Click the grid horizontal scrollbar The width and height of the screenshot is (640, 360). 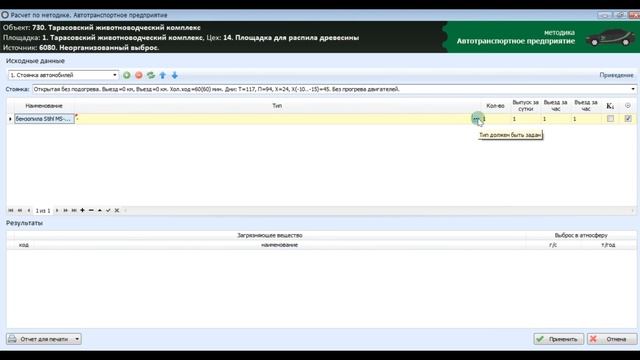pos(379,210)
